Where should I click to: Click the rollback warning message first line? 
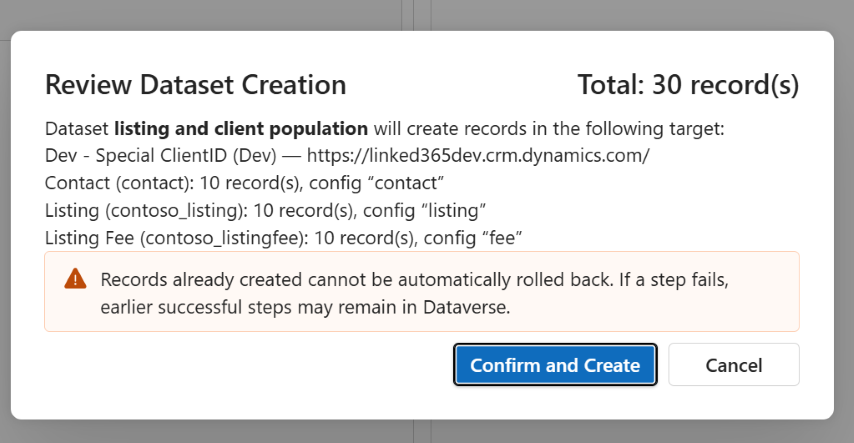click(414, 280)
